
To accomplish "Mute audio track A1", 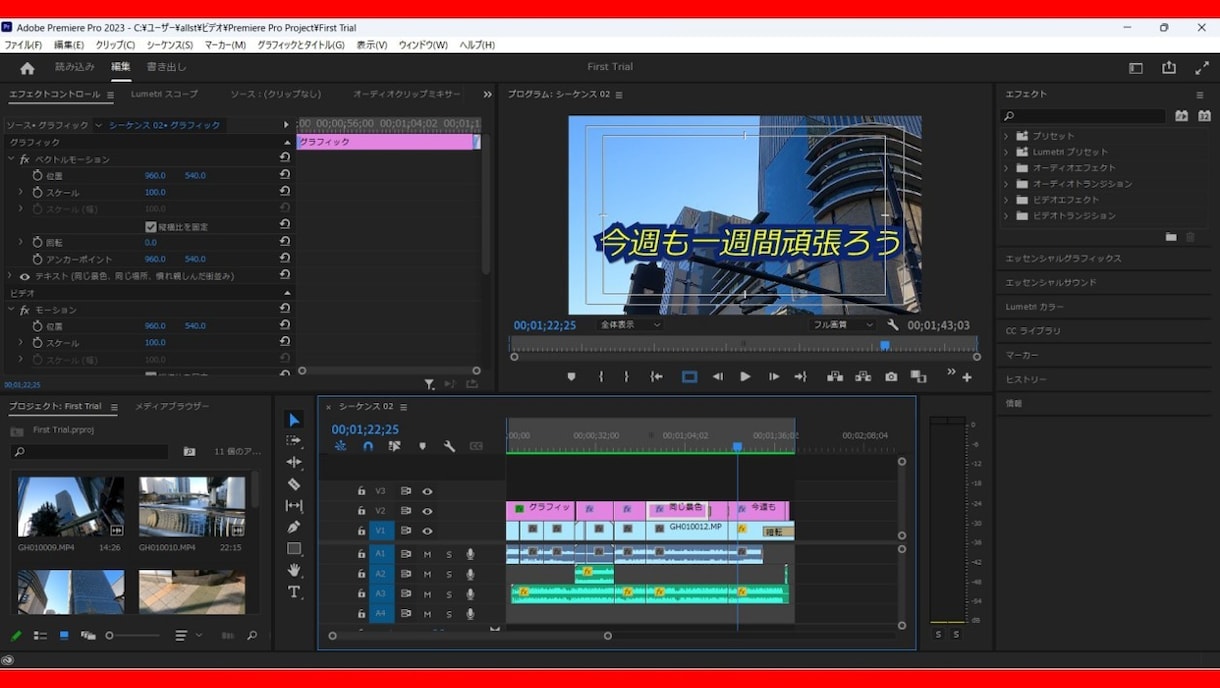I will [427, 554].
